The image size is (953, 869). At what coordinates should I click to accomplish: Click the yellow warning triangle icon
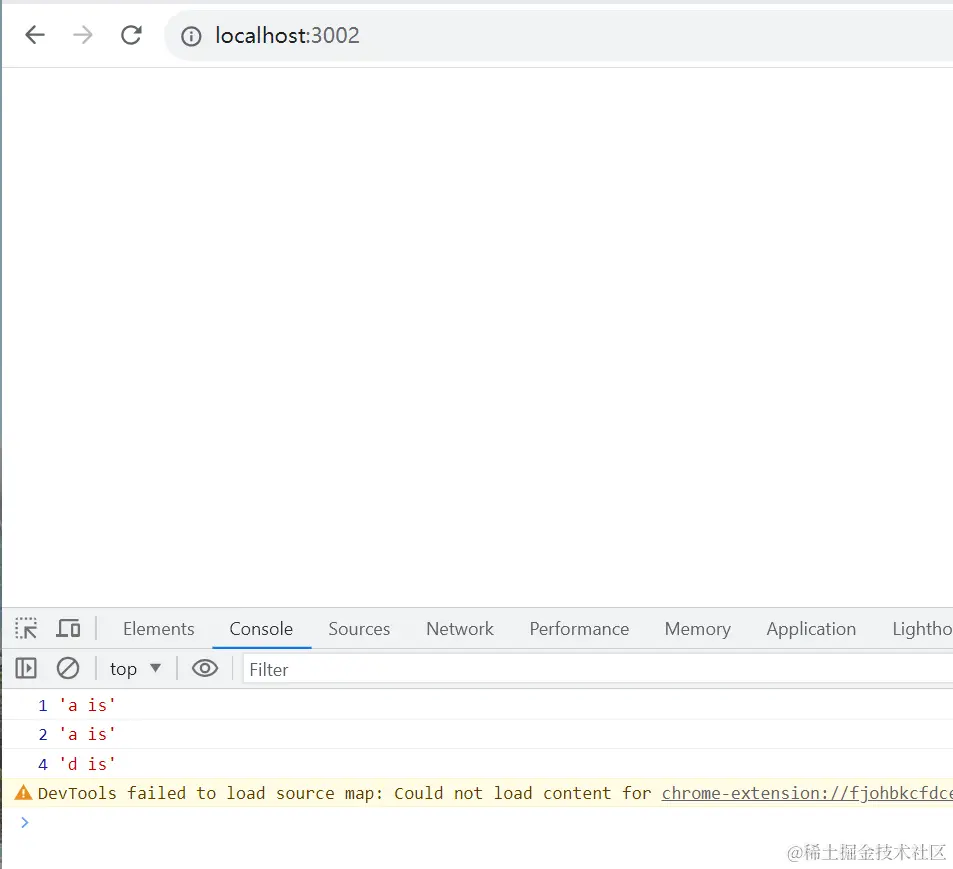pyautogui.click(x=23, y=793)
